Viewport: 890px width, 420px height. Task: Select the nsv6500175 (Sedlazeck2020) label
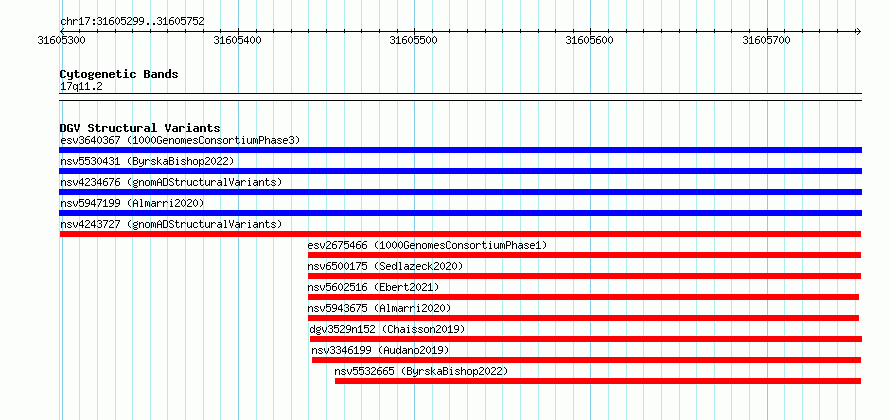click(x=385, y=266)
